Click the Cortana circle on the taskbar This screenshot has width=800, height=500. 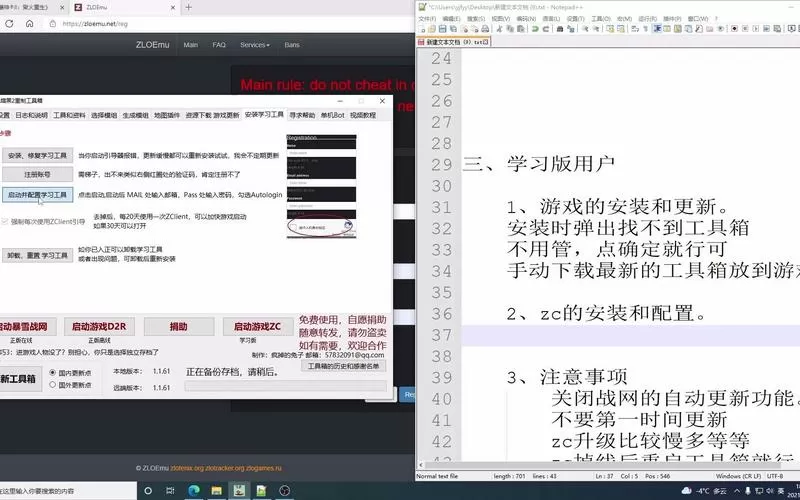[148, 491]
